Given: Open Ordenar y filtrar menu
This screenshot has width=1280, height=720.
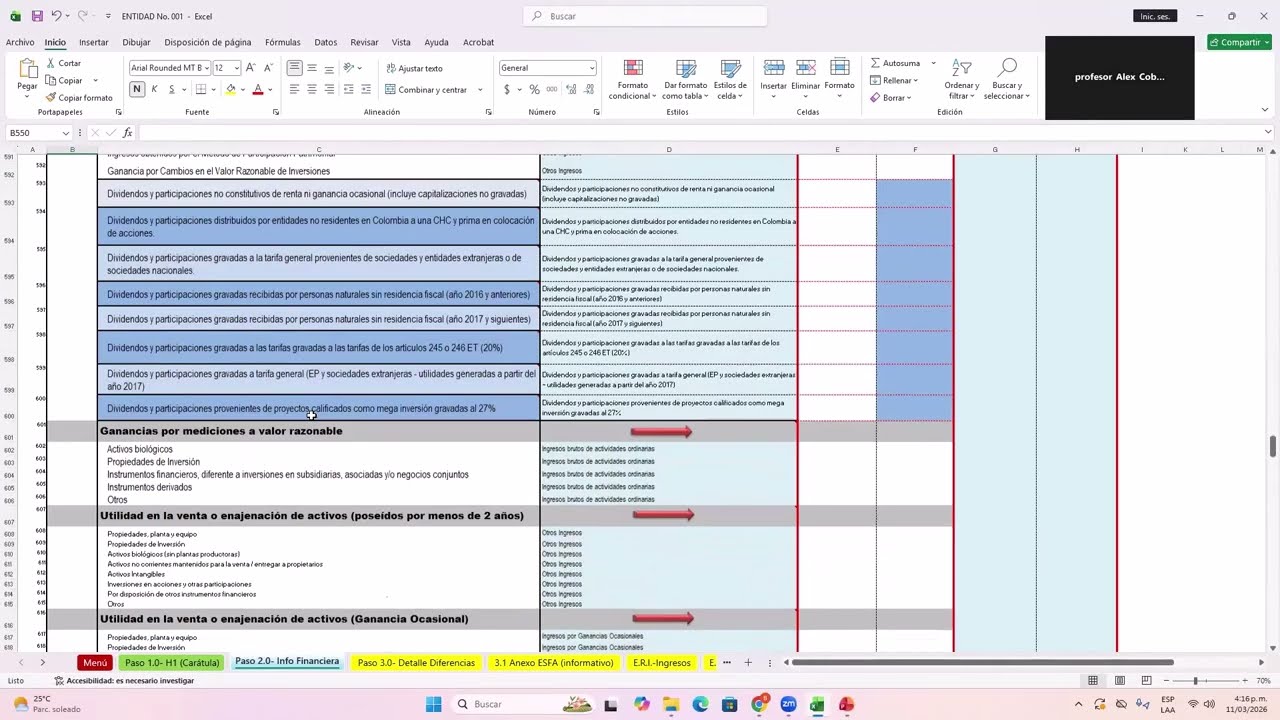Looking at the screenshot, I should click(961, 79).
